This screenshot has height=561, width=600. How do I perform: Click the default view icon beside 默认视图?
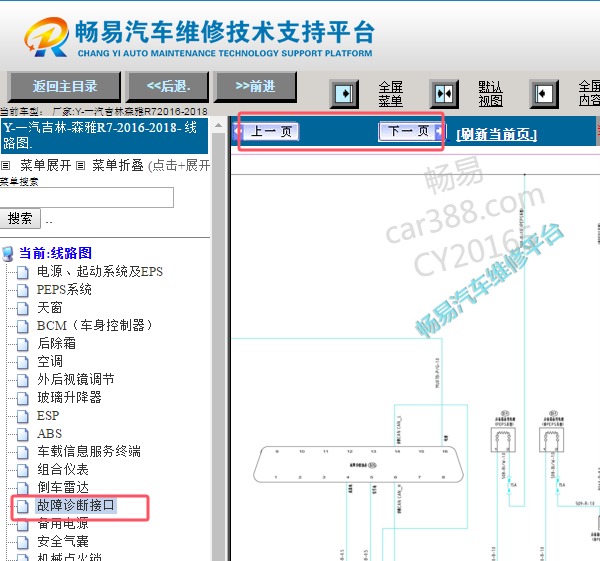pyautogui.click(x=444, y=94)
